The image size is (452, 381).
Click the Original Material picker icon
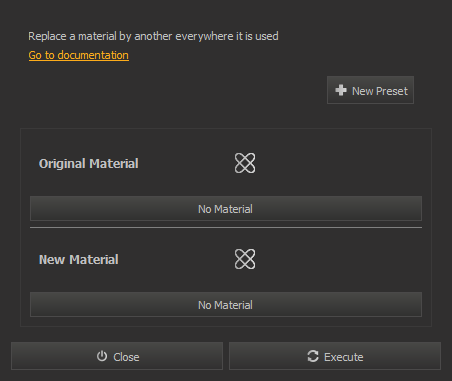point(245,163)
